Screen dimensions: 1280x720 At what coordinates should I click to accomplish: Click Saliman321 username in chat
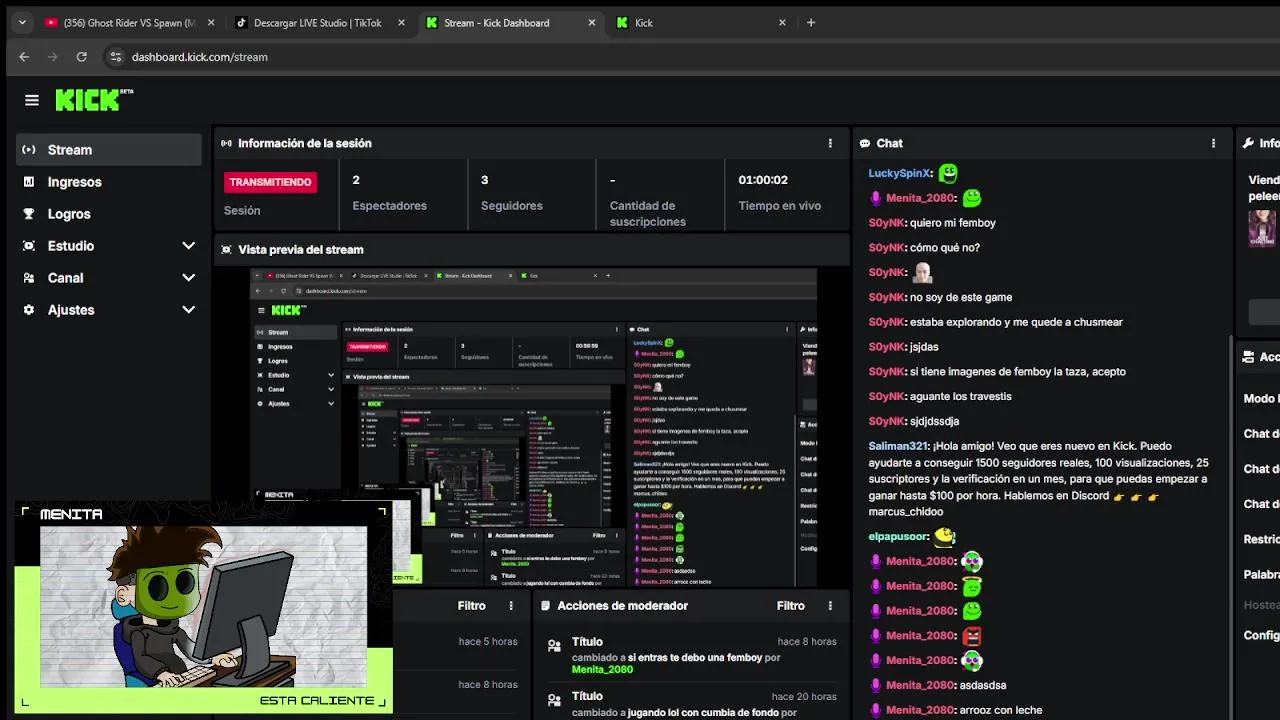[x=898, y=446]
